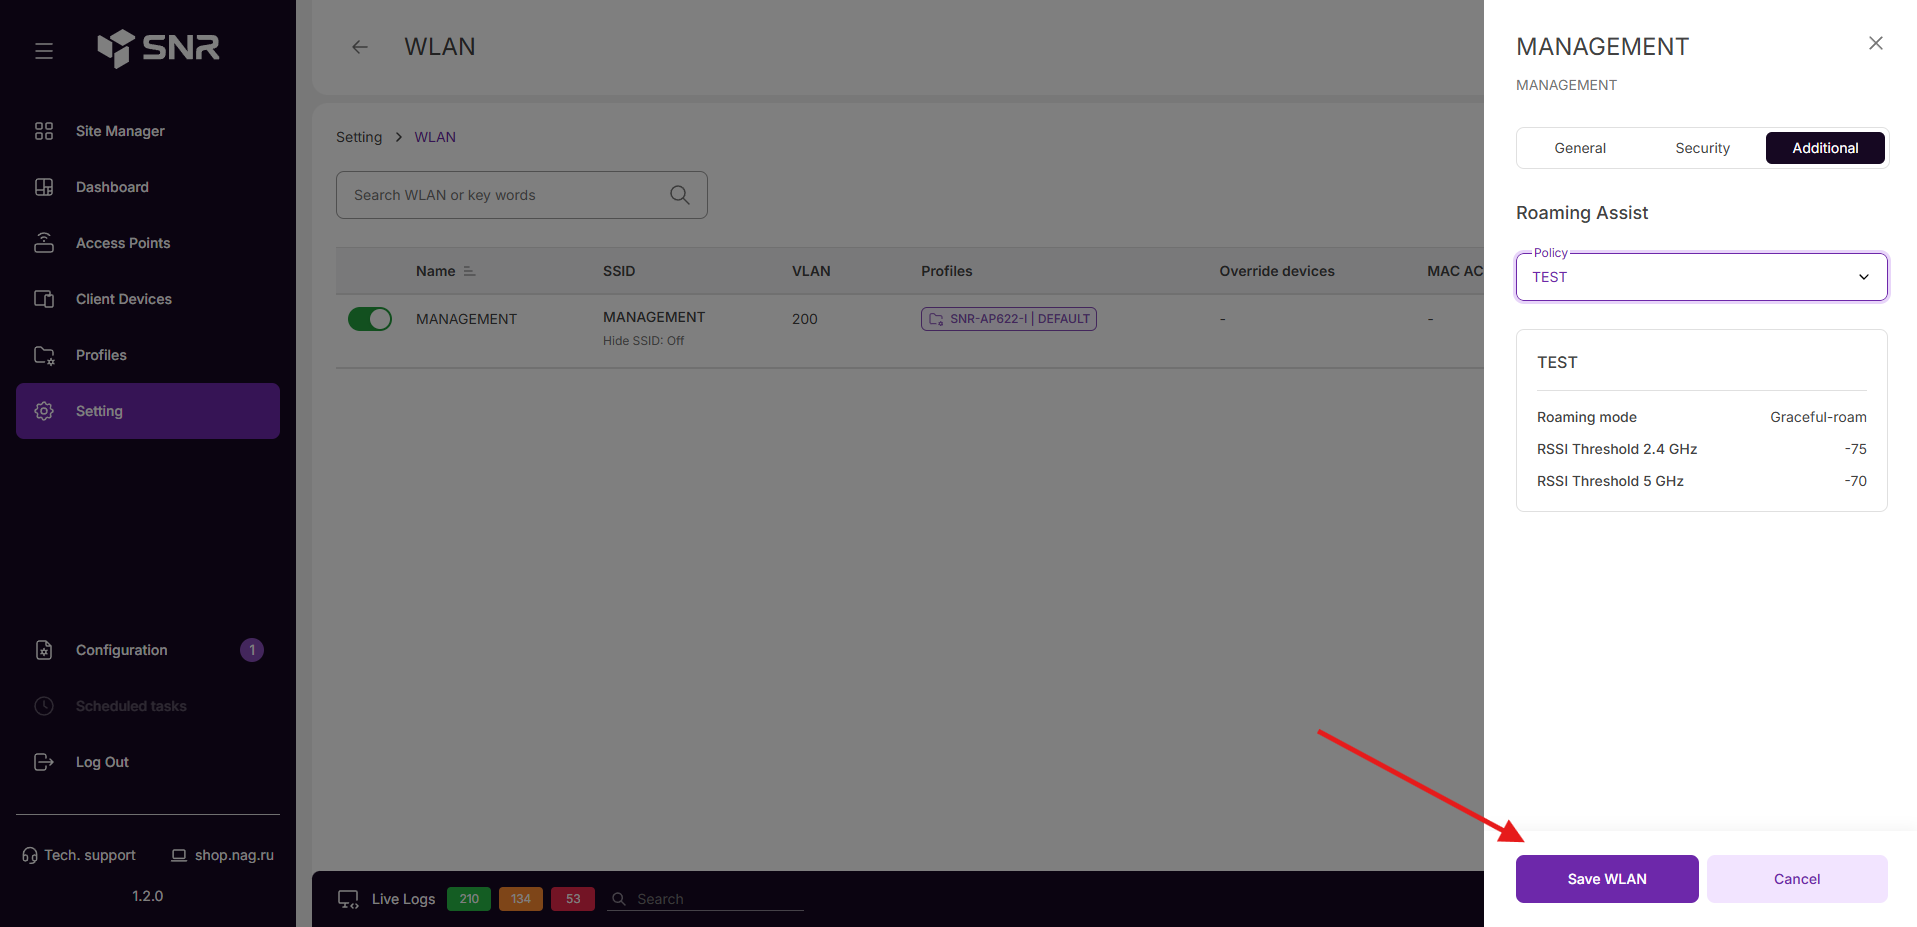Image resolution: width=1917 pixels, height=927 pixels.
Task: Click the search magnifier icon in WLAN search
Action: 680,195
